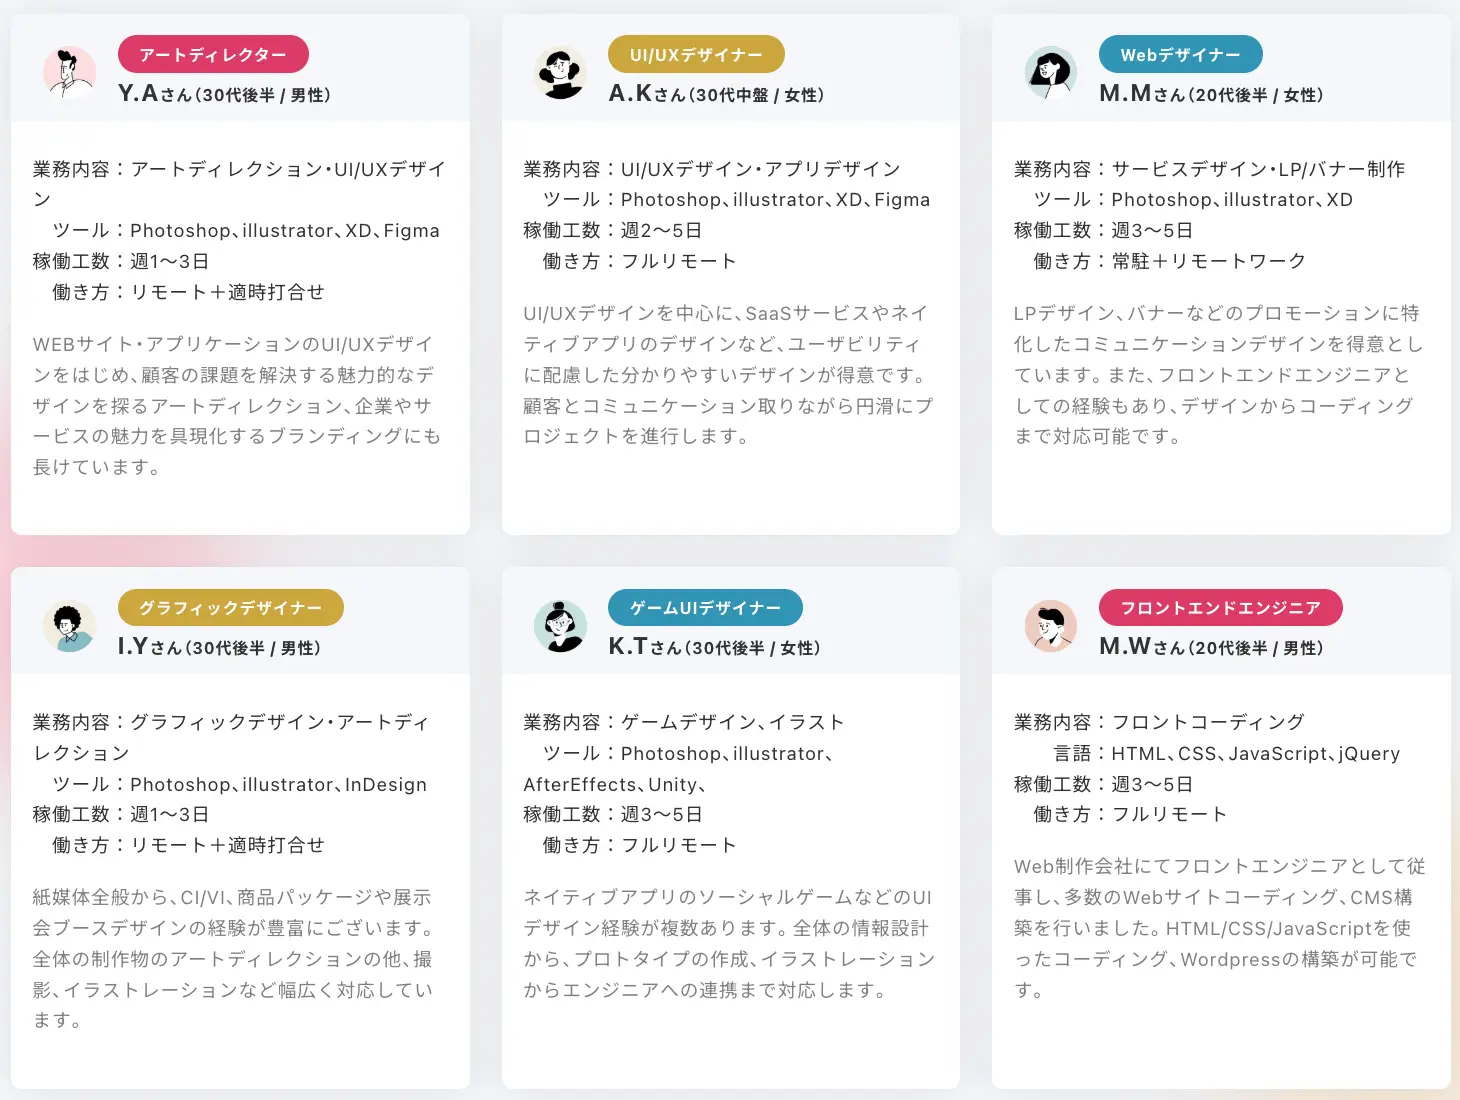Viewport: 1460px width, 1100px height.
Task: Select the フロントエンドエンジニア badge
Action: [x=1220, y=607]
